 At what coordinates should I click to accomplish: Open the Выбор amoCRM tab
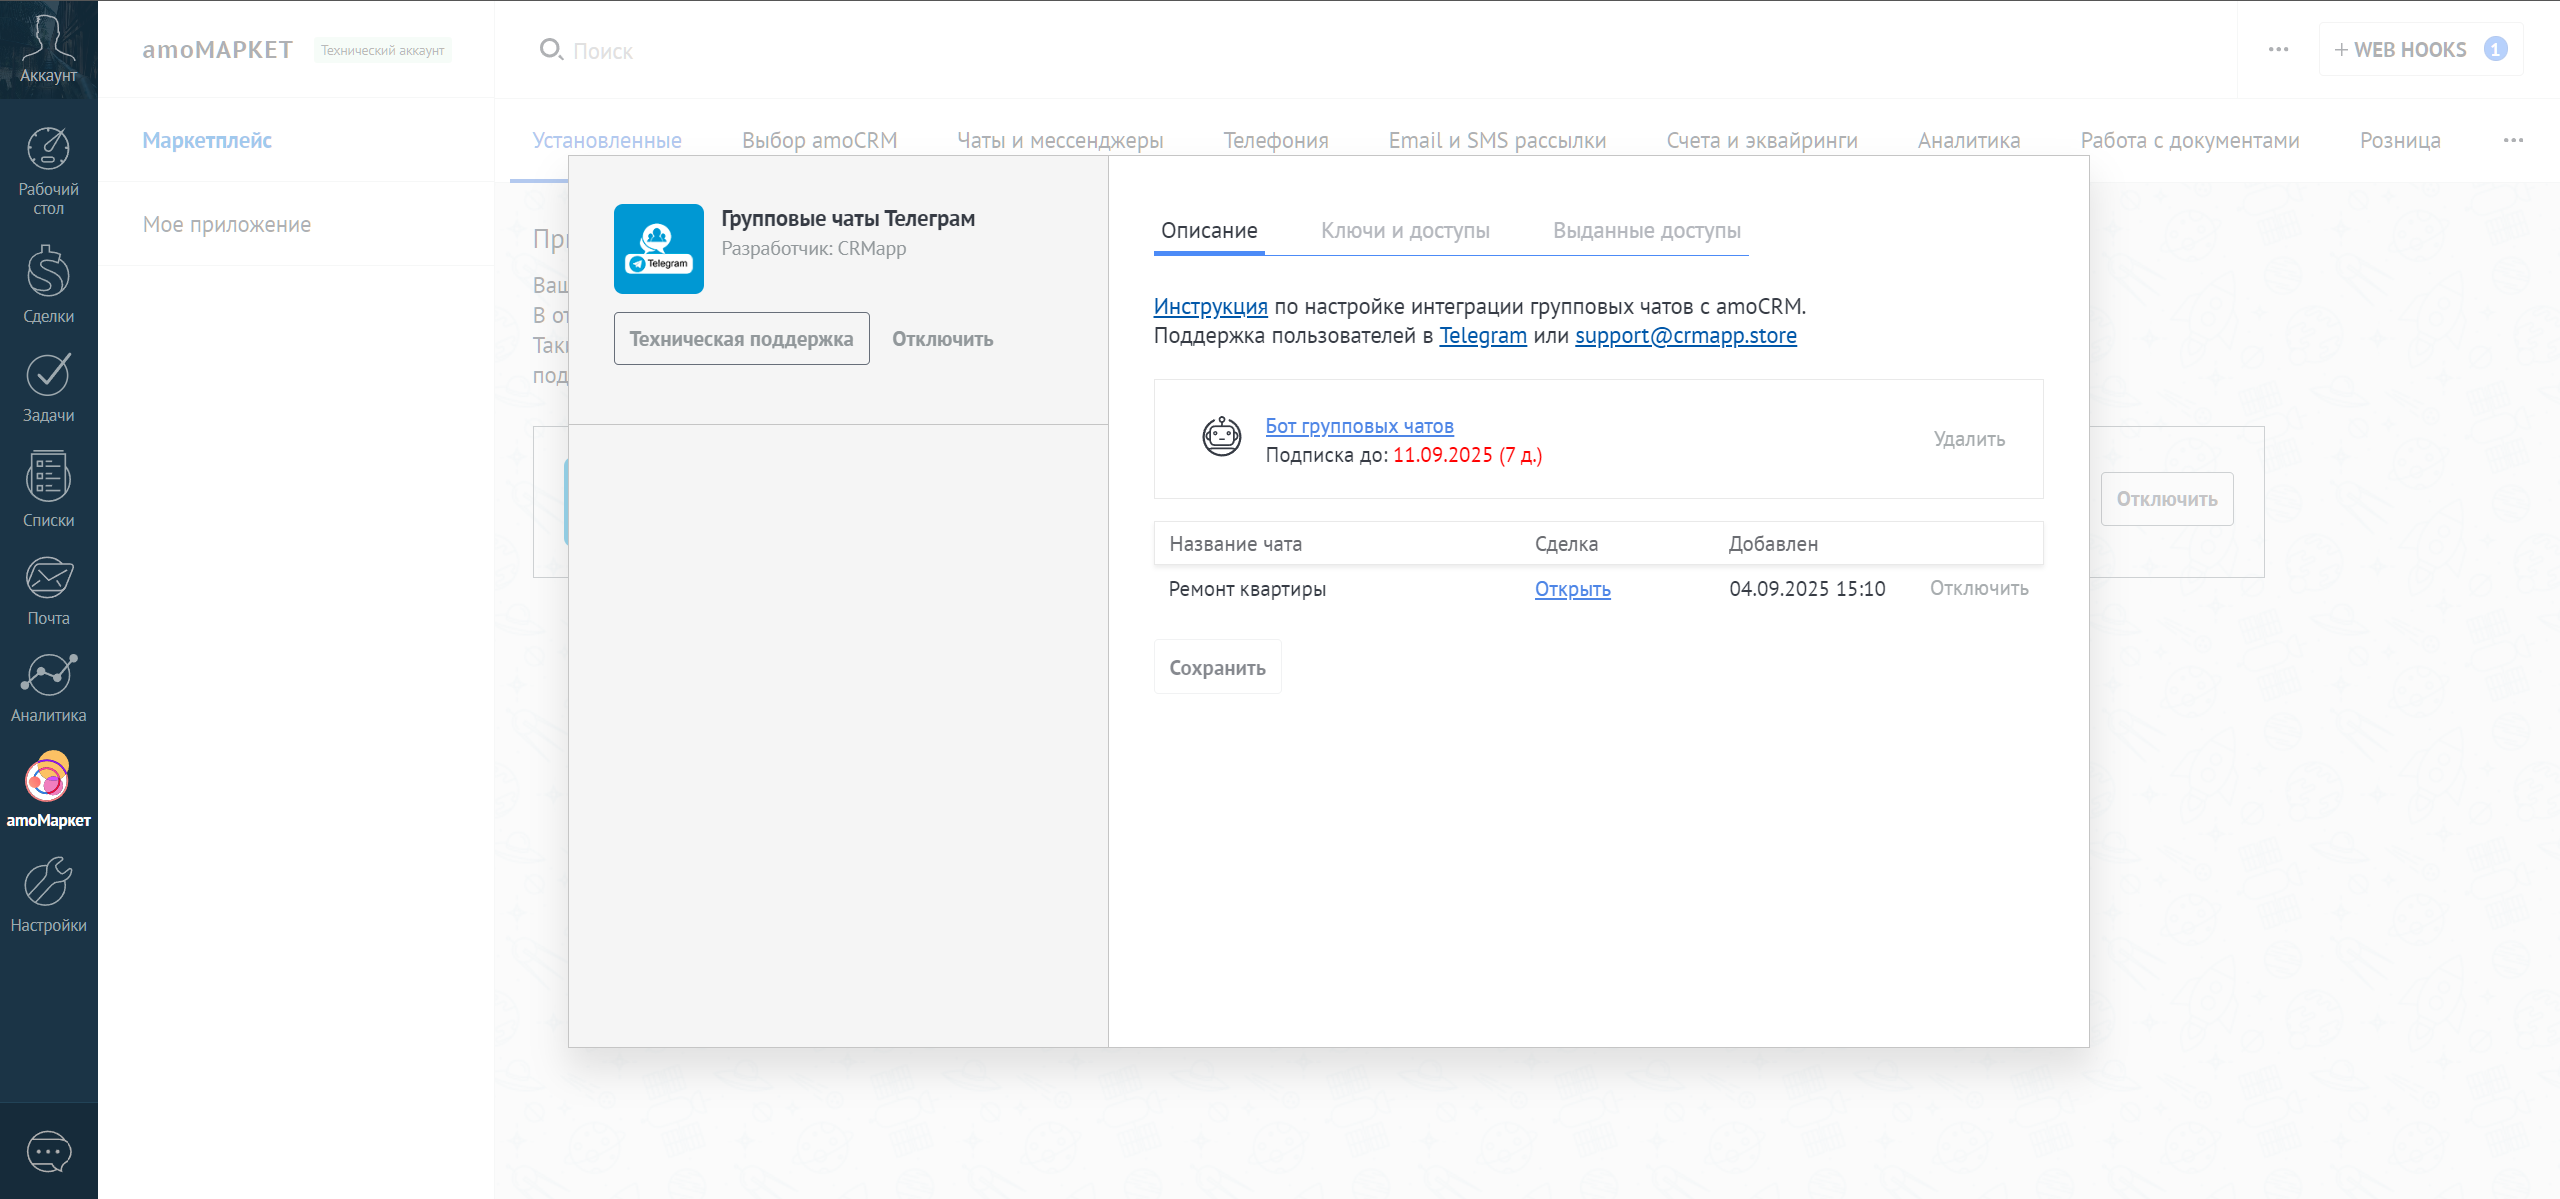tap(820, 141)
